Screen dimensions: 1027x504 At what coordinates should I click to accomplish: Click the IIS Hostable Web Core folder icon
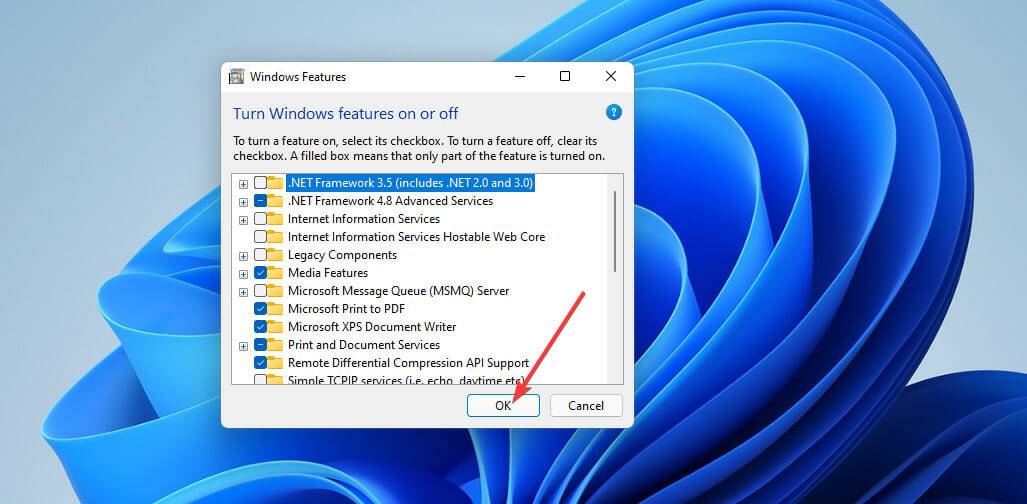point(275,237)
